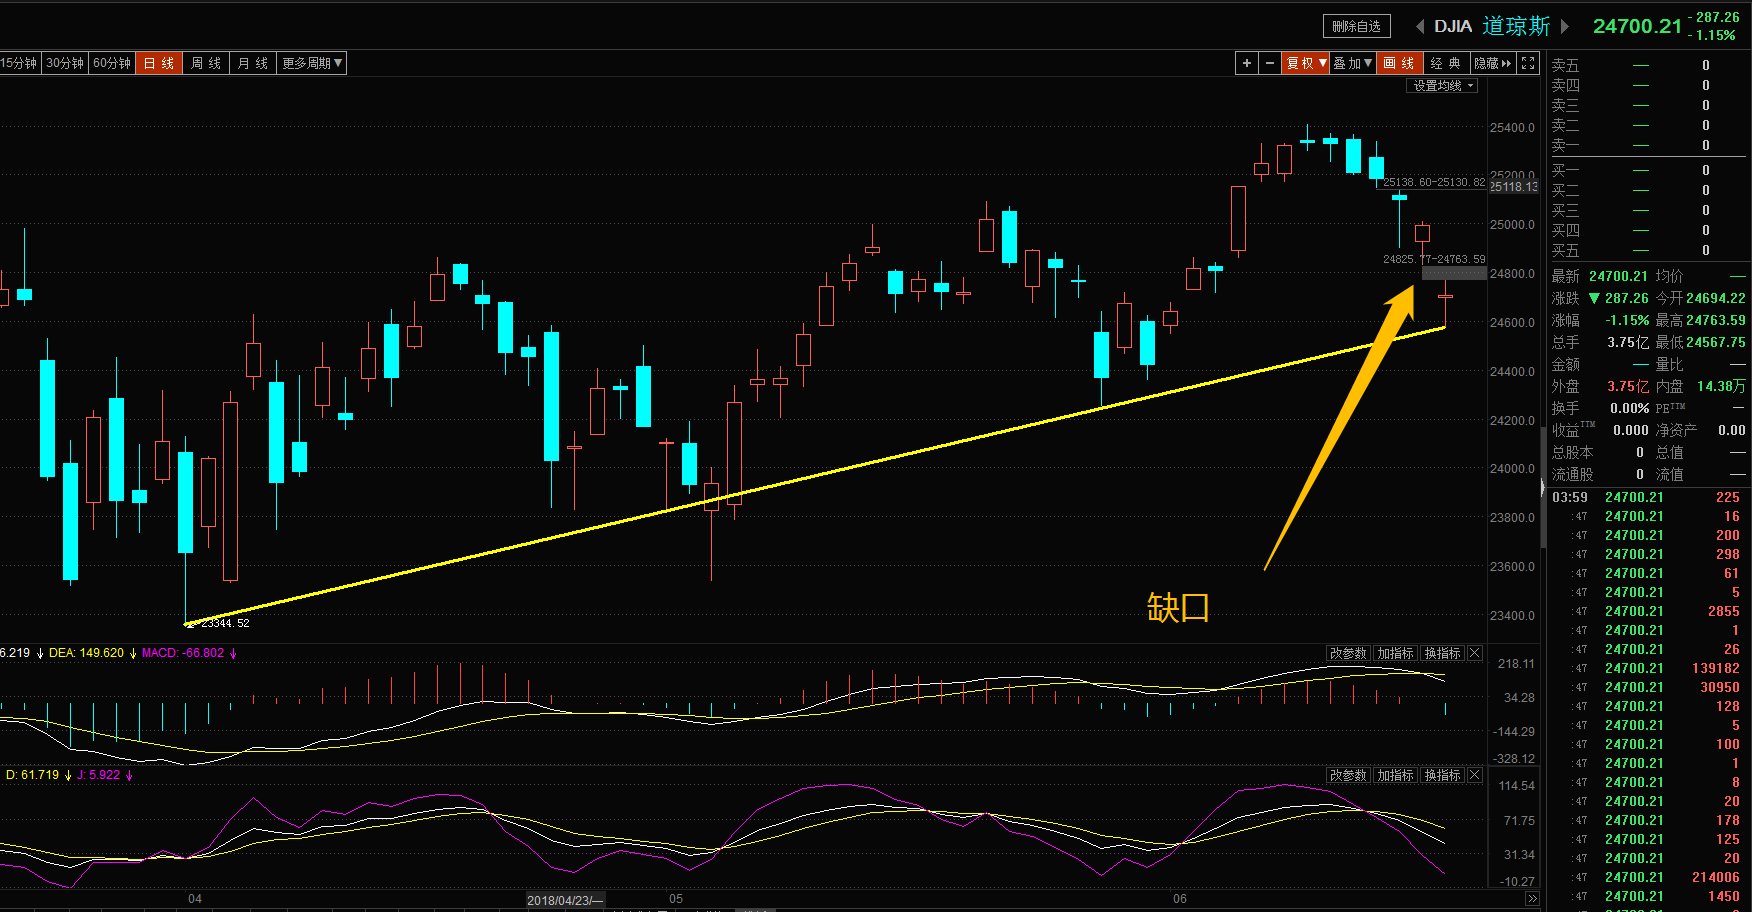
Task: Go to next stock with right arrow
Action: coord(1565,26)
